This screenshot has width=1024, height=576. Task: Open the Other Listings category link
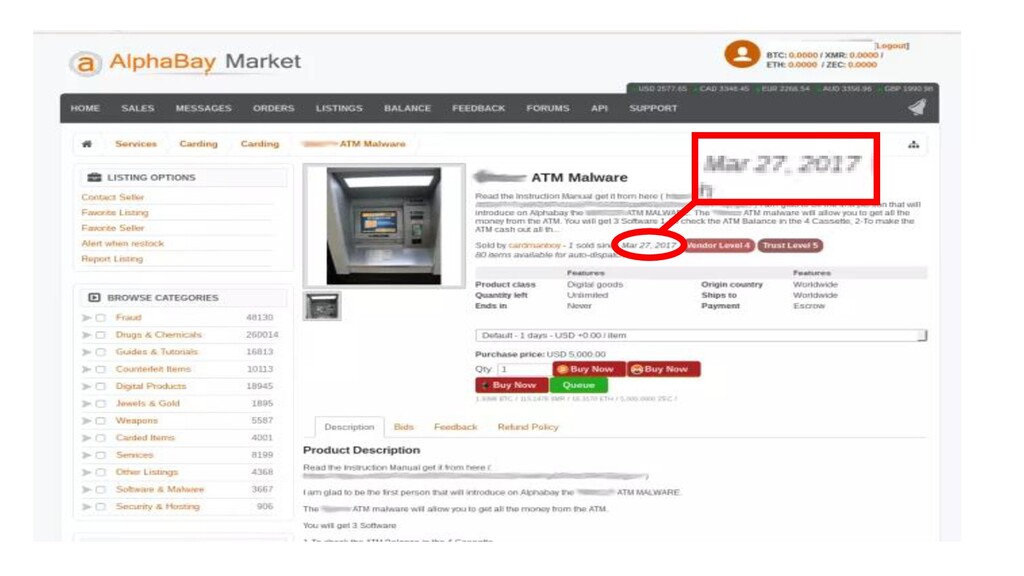click(146, 472)
